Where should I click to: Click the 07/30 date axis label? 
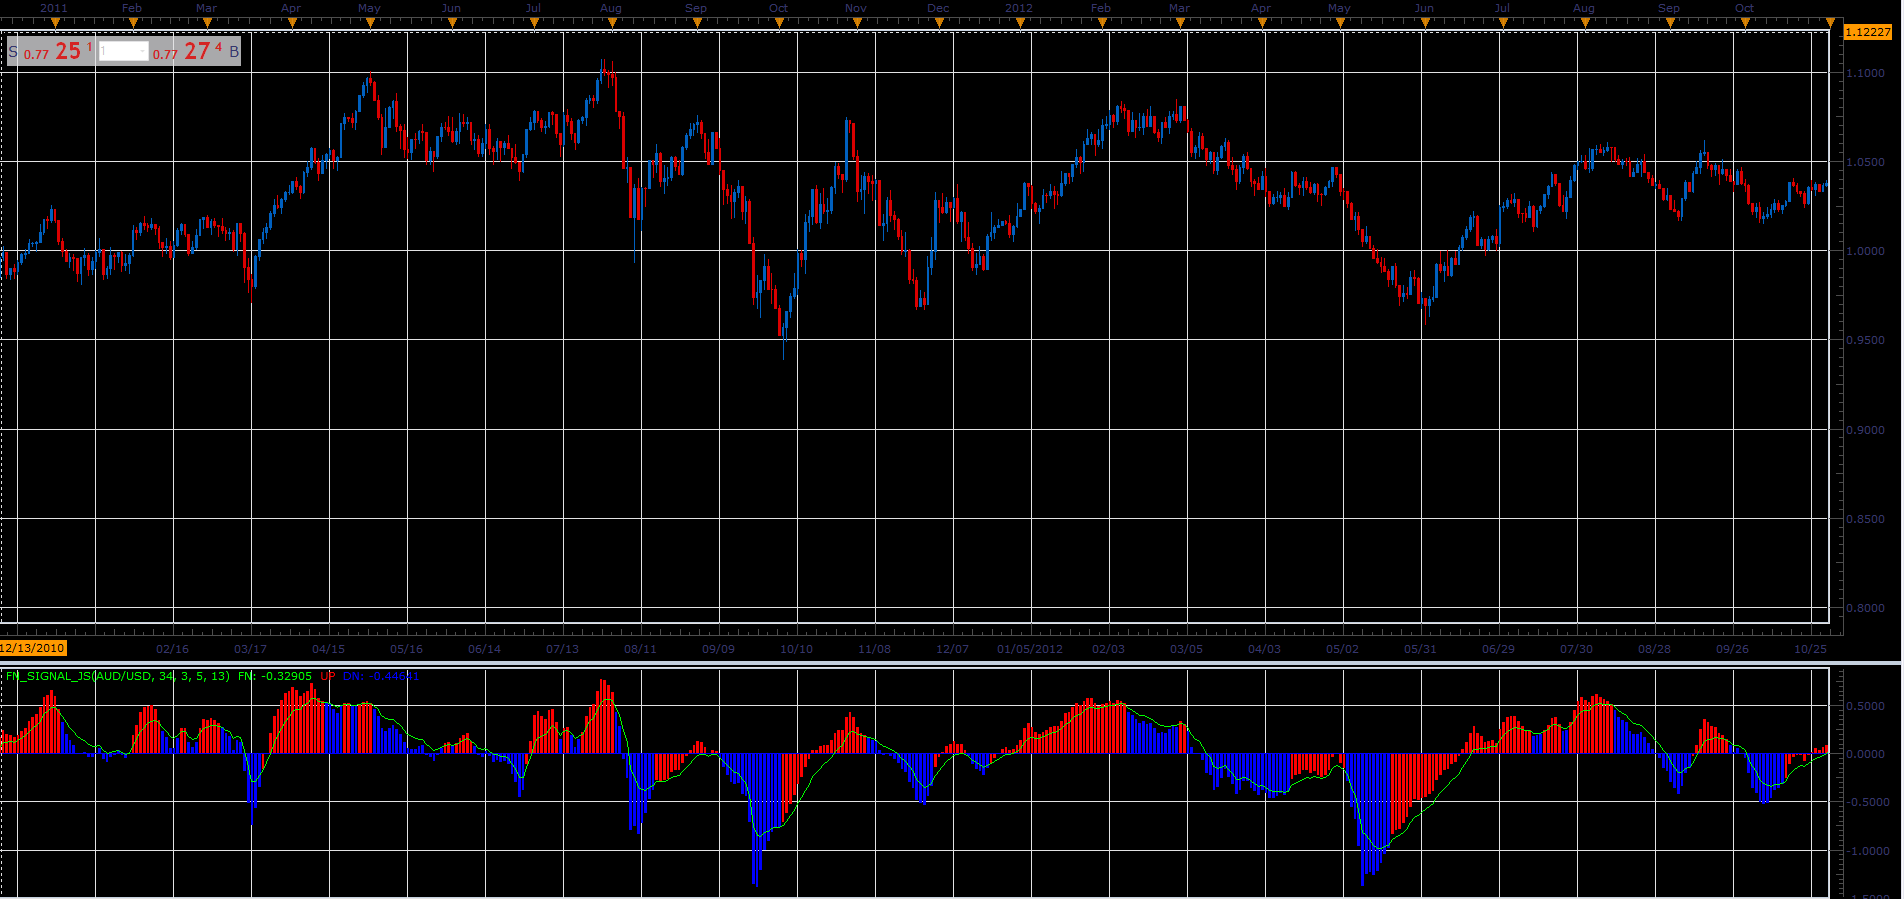point(1576,649)
